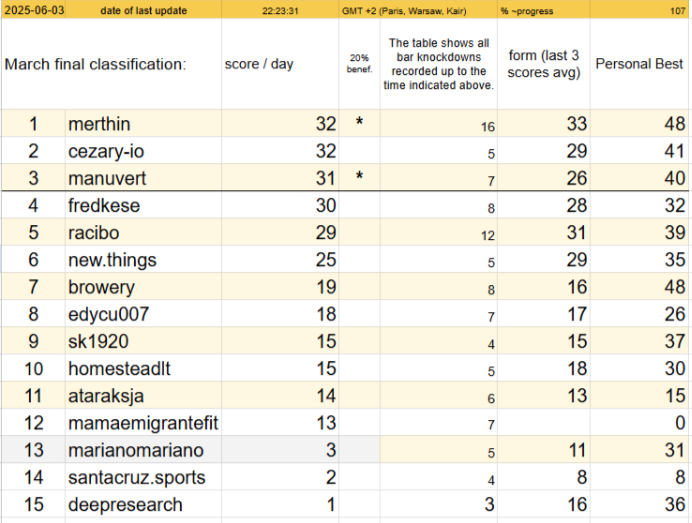Screen dimensions: 692x523
Task: Select the marianomariano name cell
Action: [x=143, y=450]
